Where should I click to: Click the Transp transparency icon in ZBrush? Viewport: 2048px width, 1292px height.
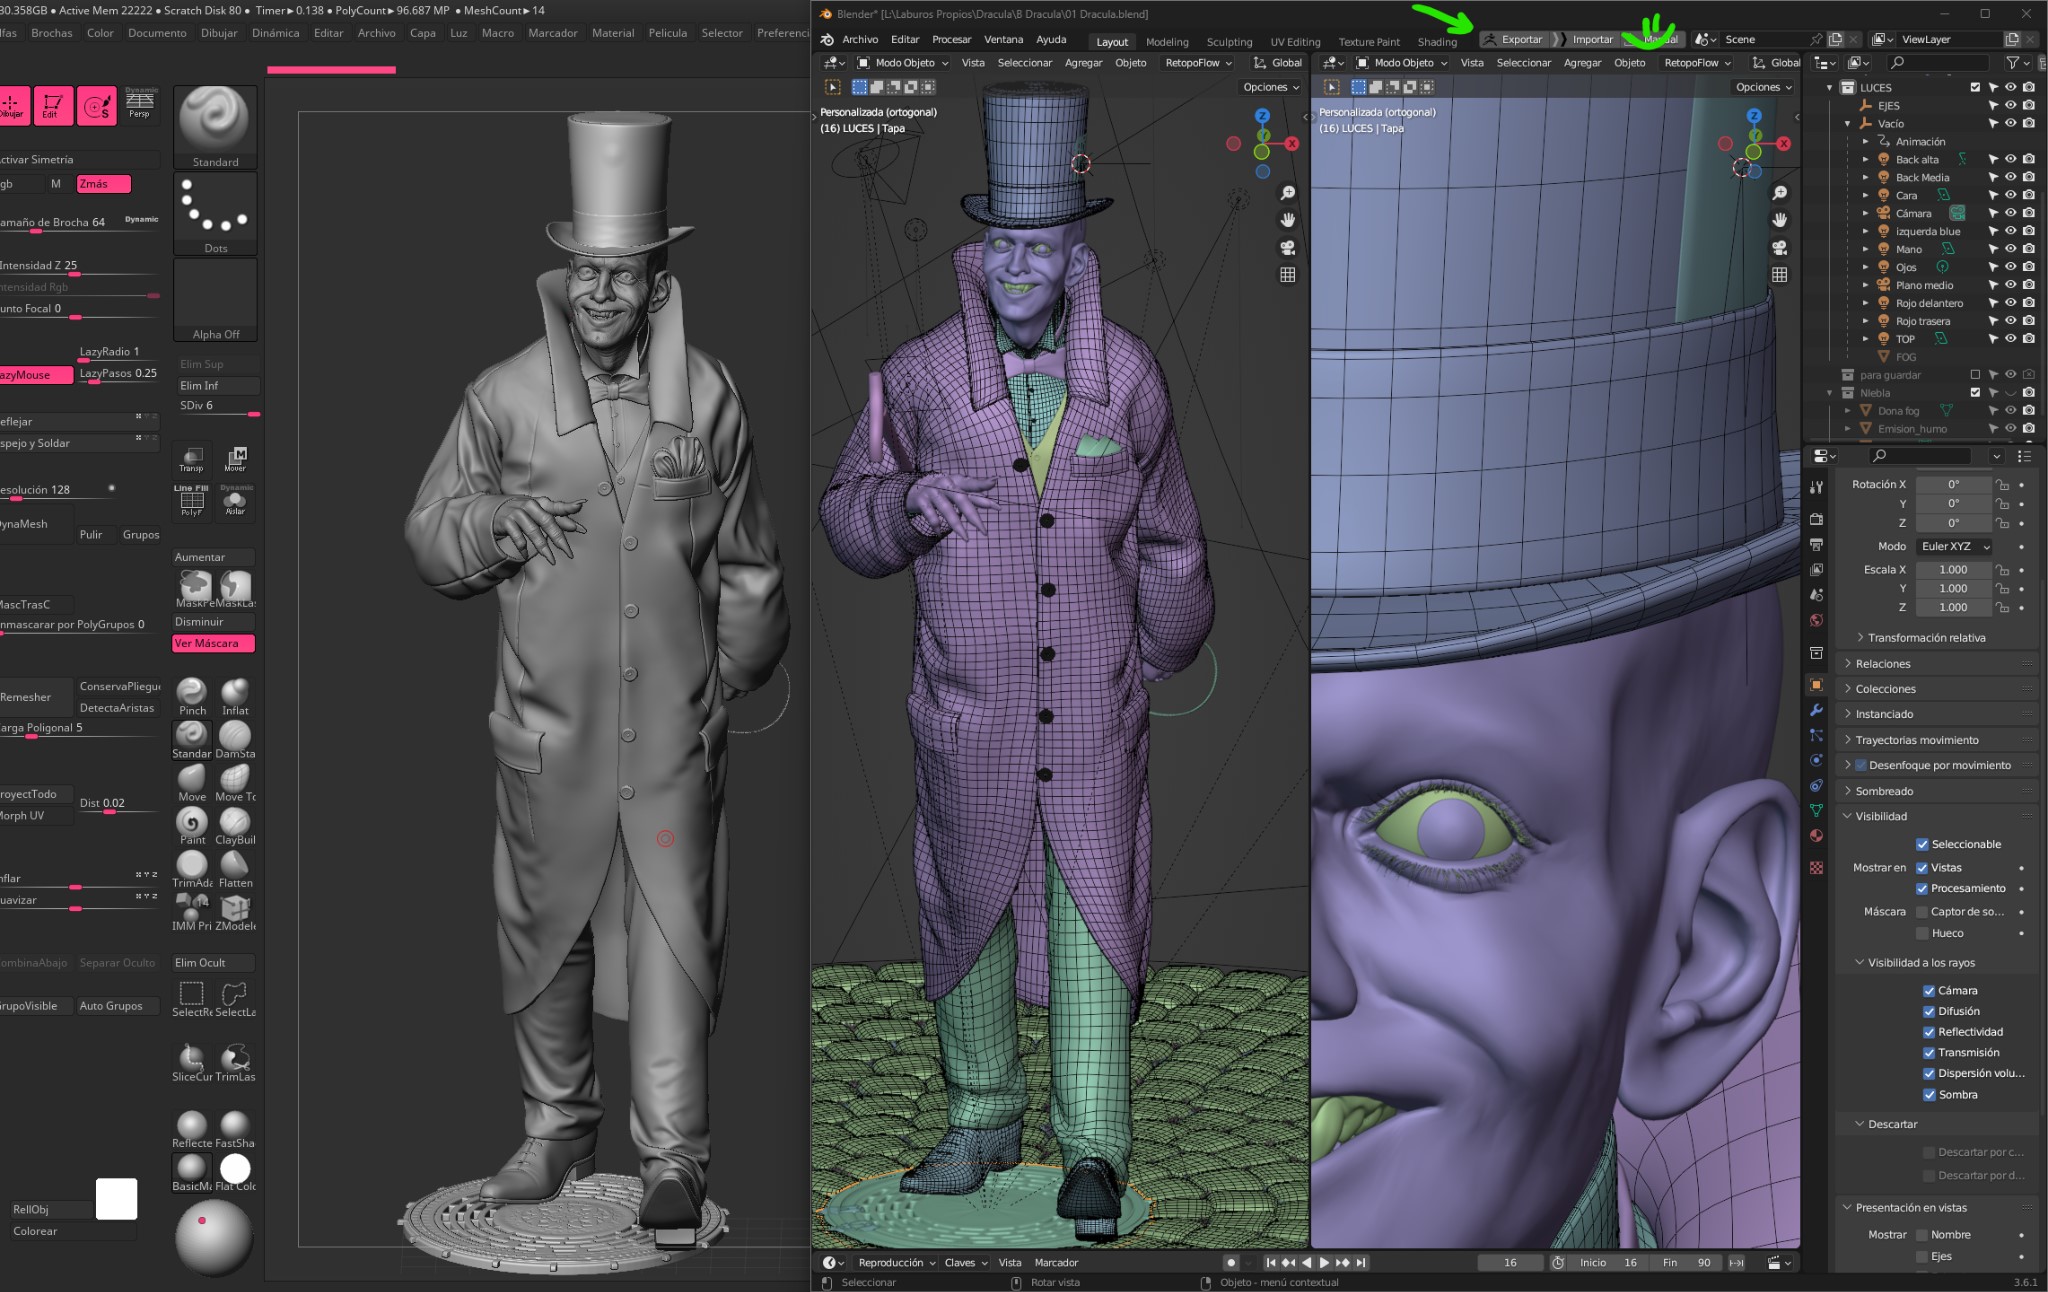coord(192,459)
